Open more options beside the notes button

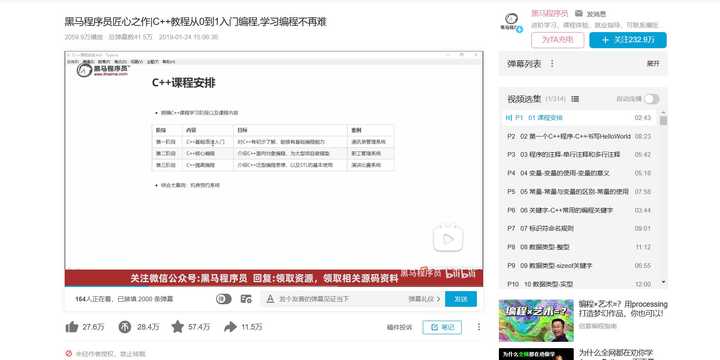tap(478, 327)
